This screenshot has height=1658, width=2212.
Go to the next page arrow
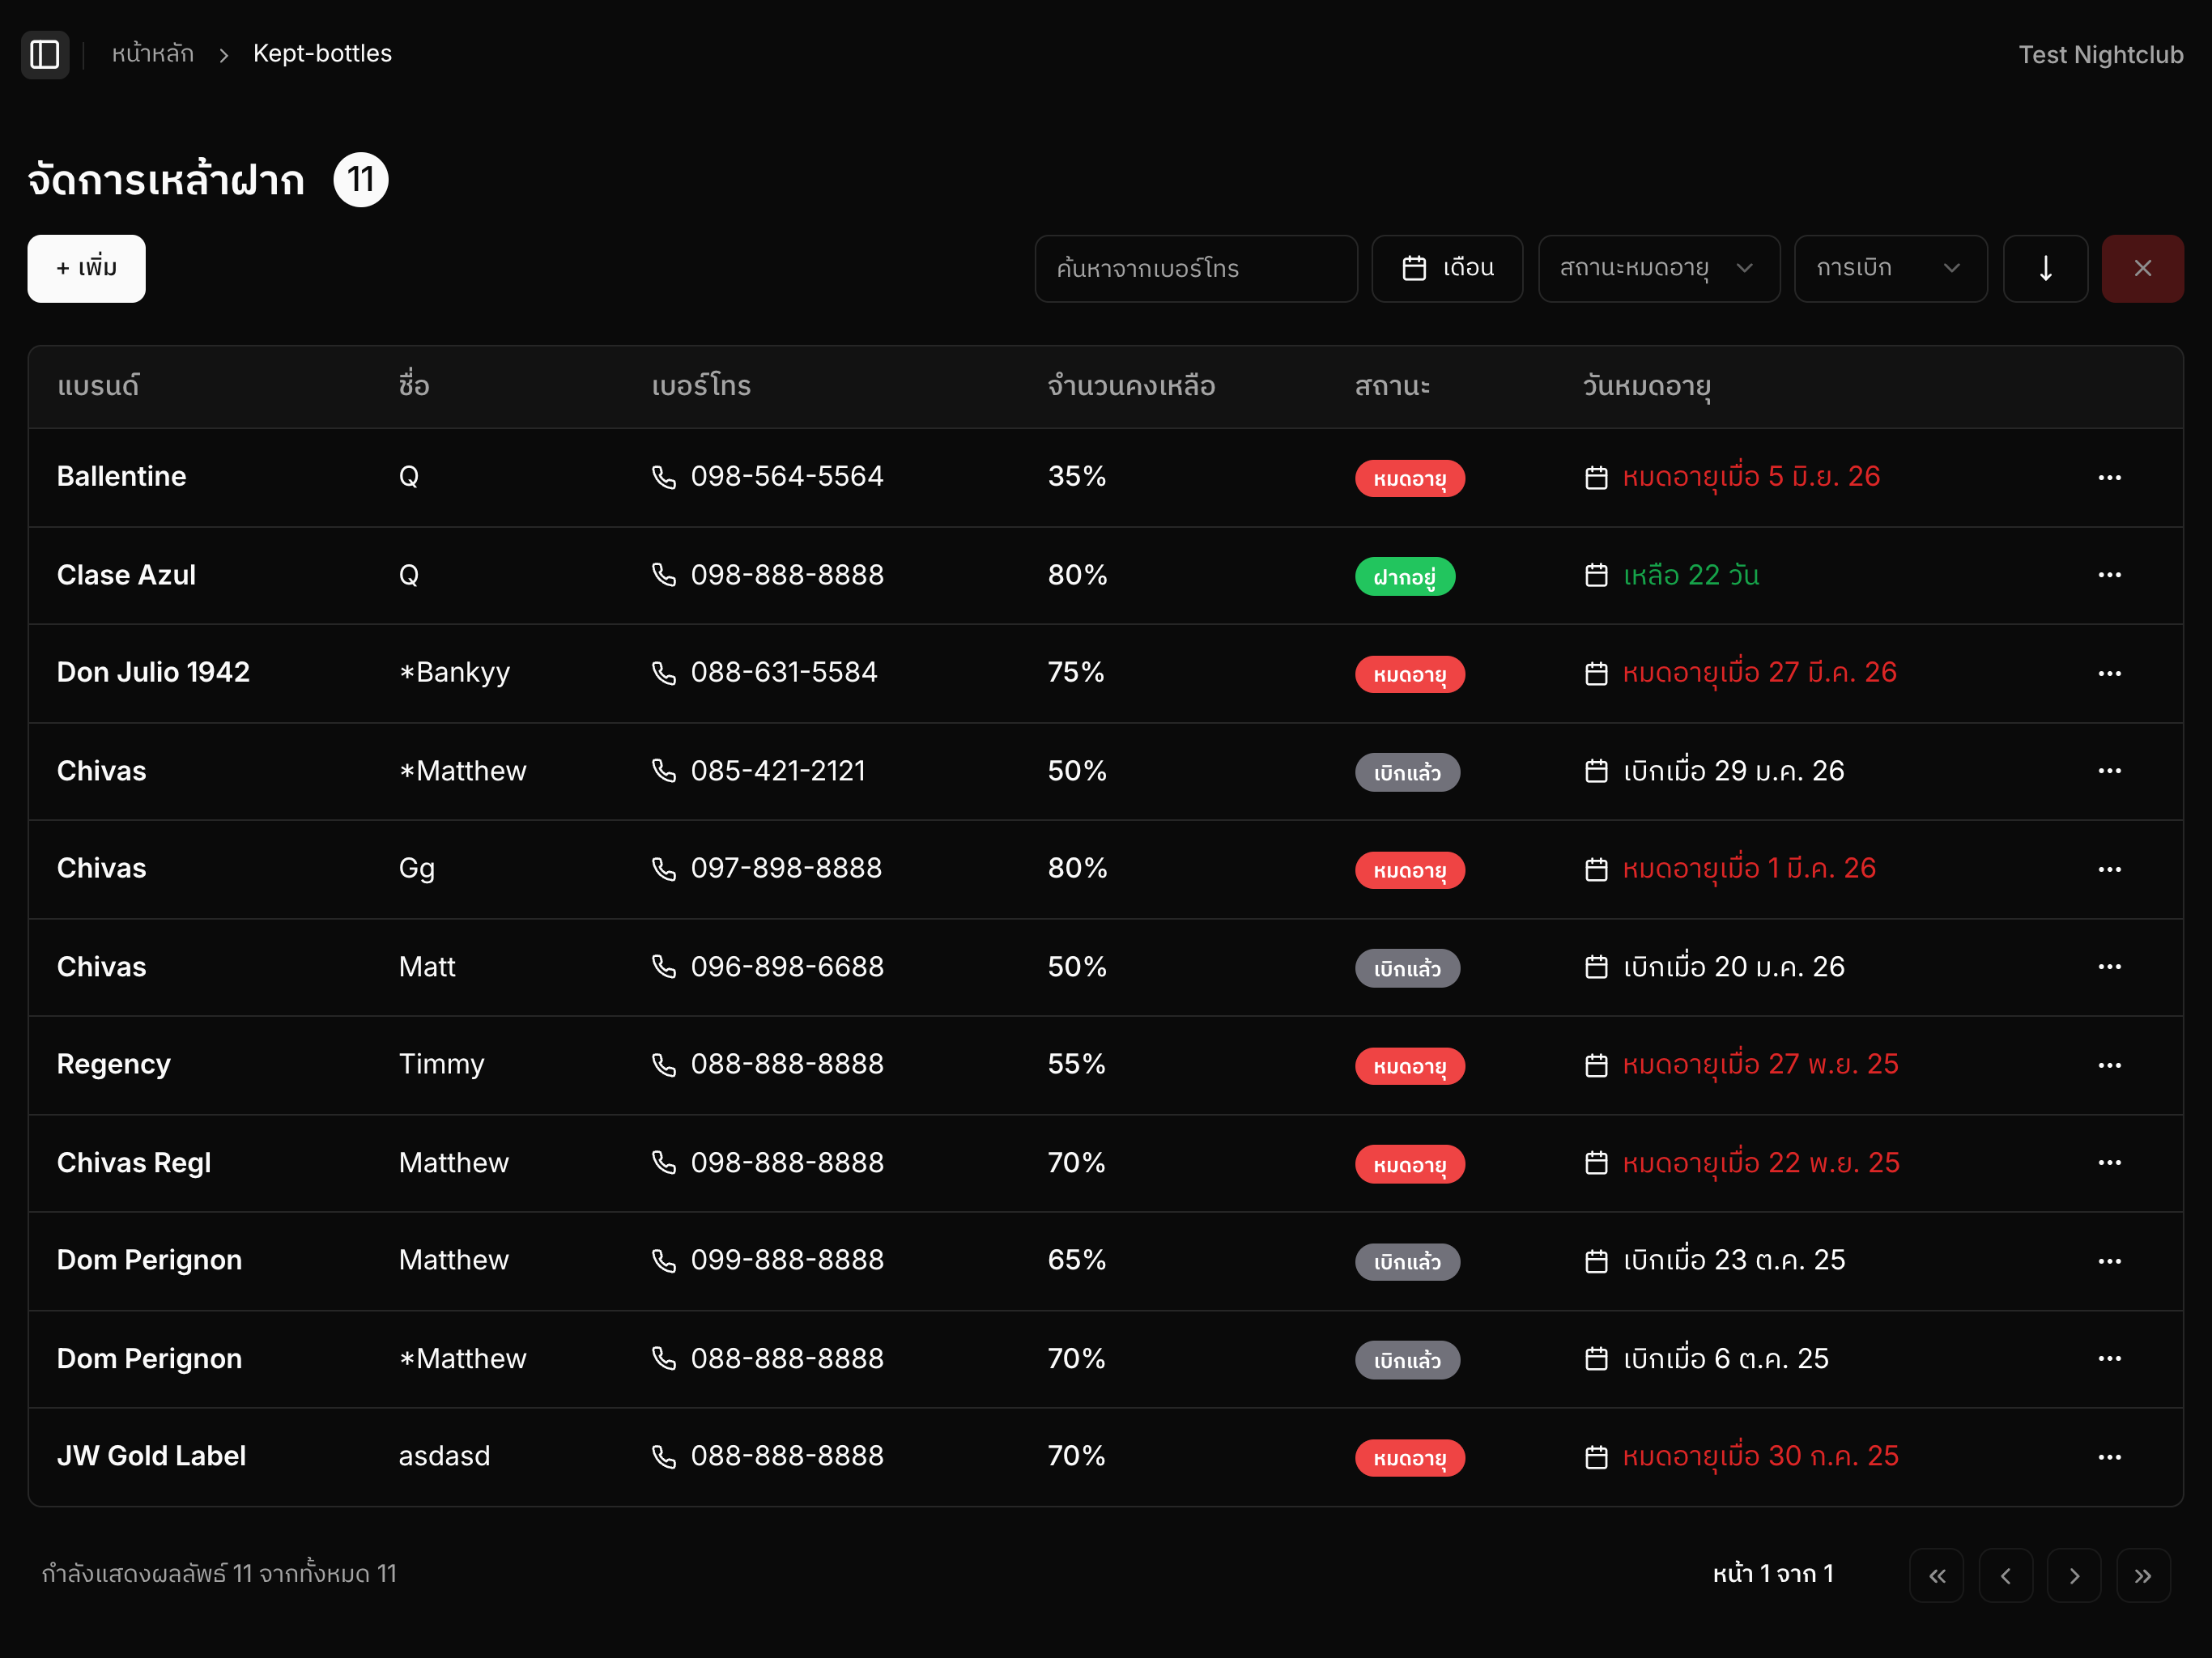point(2074,1575)
